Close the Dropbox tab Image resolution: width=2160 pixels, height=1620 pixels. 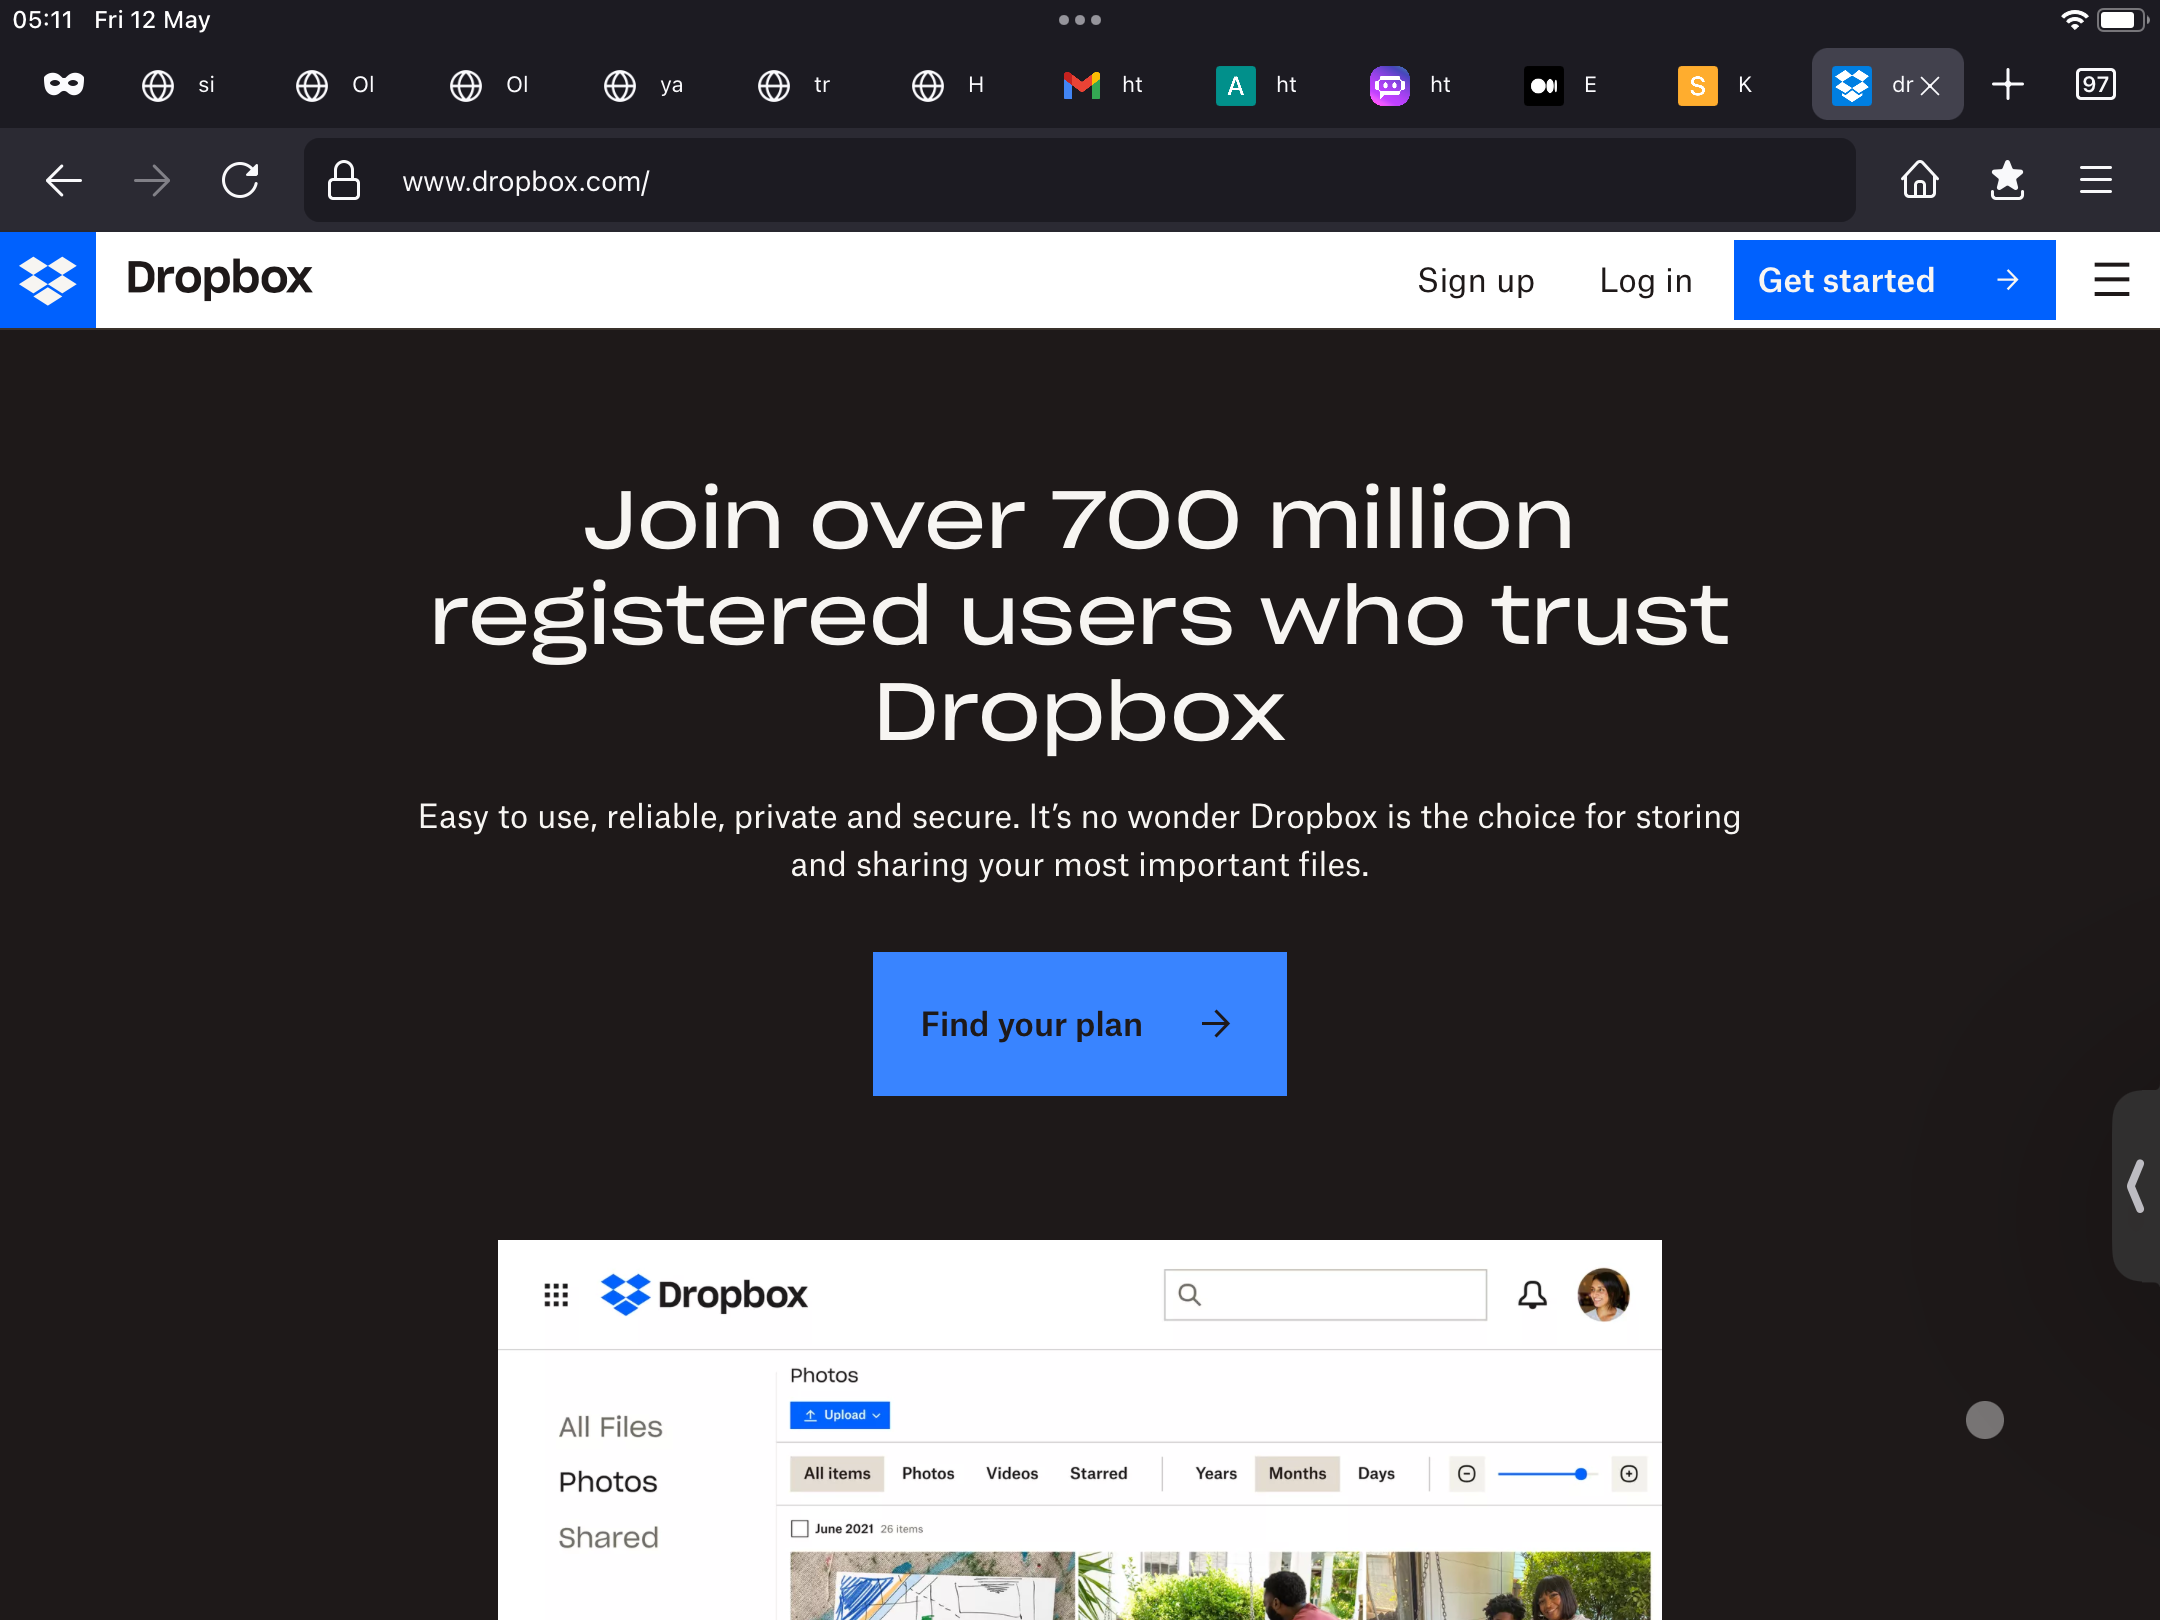tap(1930, 86)
